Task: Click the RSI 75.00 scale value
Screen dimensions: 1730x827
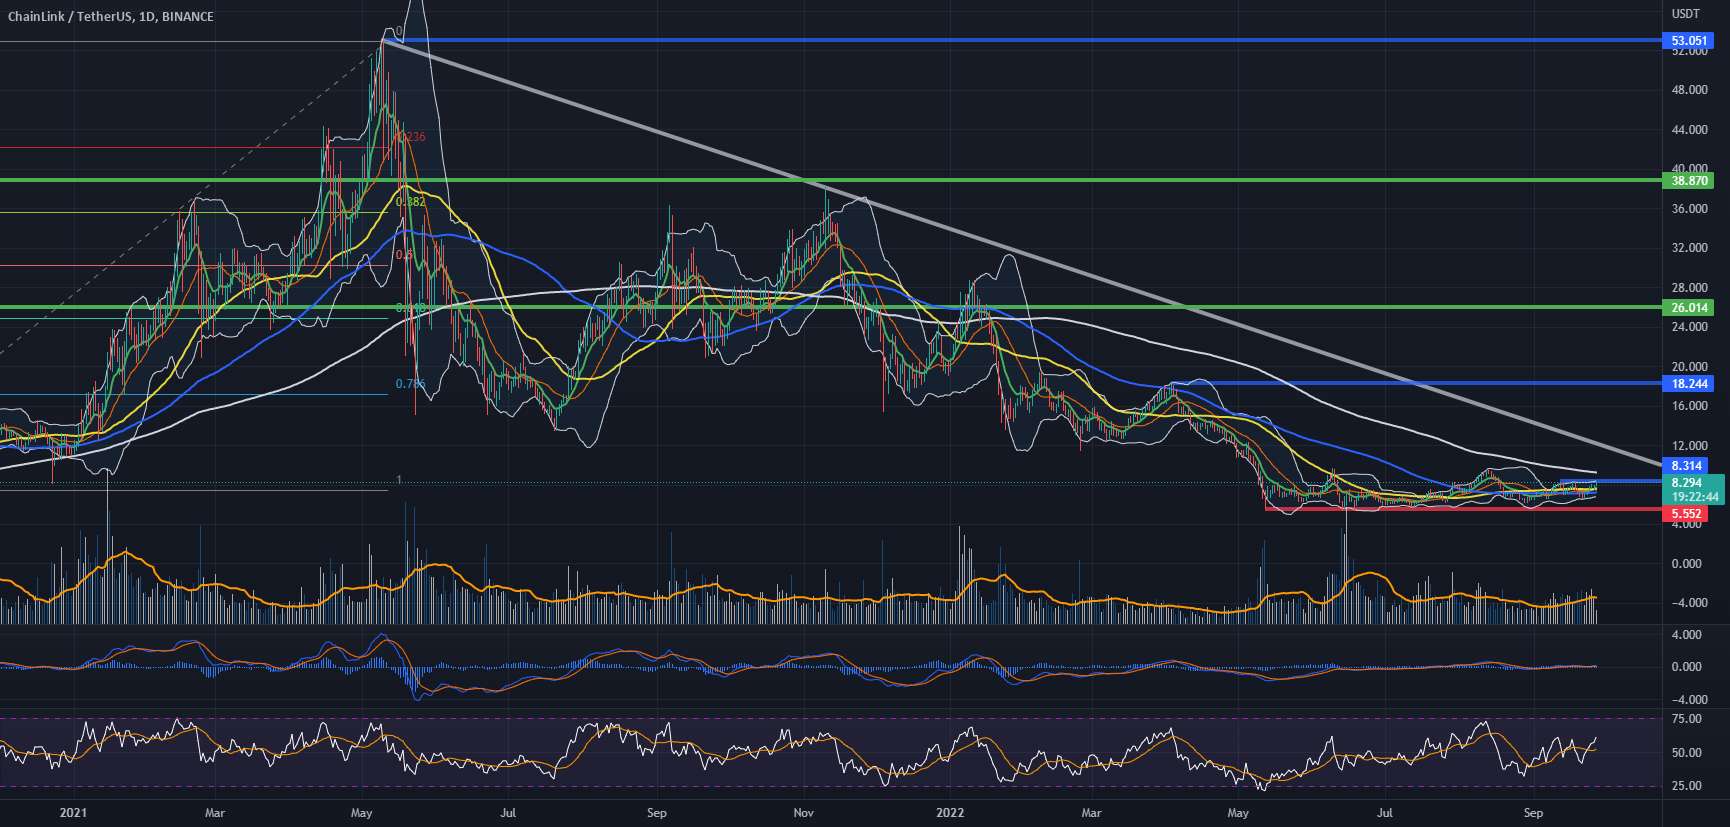Action: (x=1686, y=719)
